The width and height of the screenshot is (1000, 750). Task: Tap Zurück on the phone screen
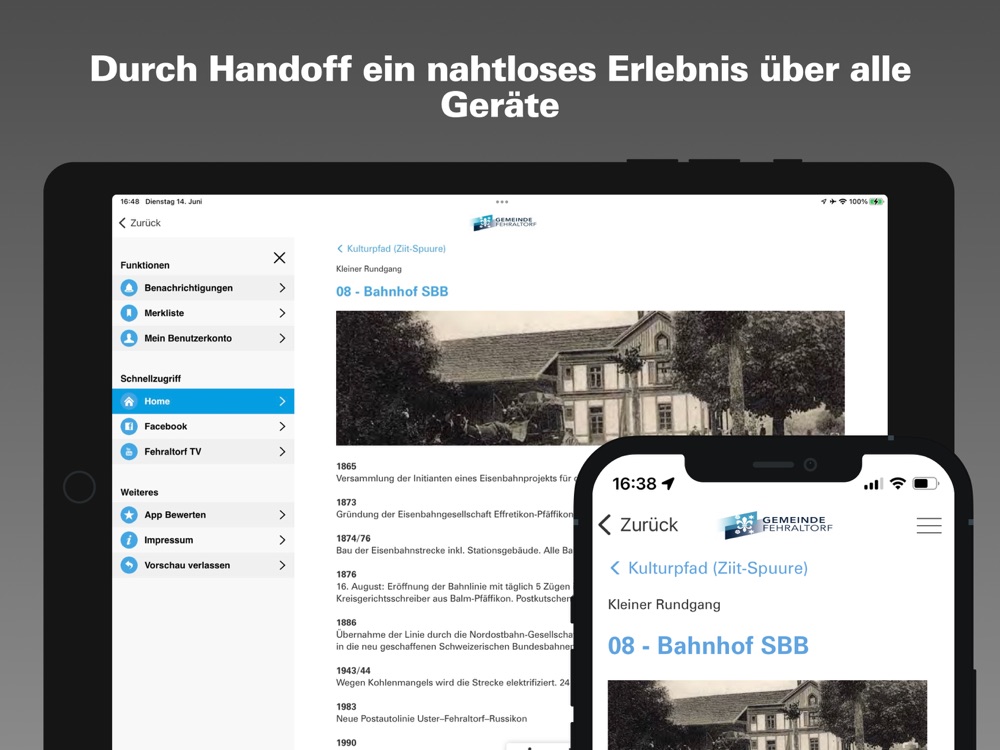tap(638, 525)
